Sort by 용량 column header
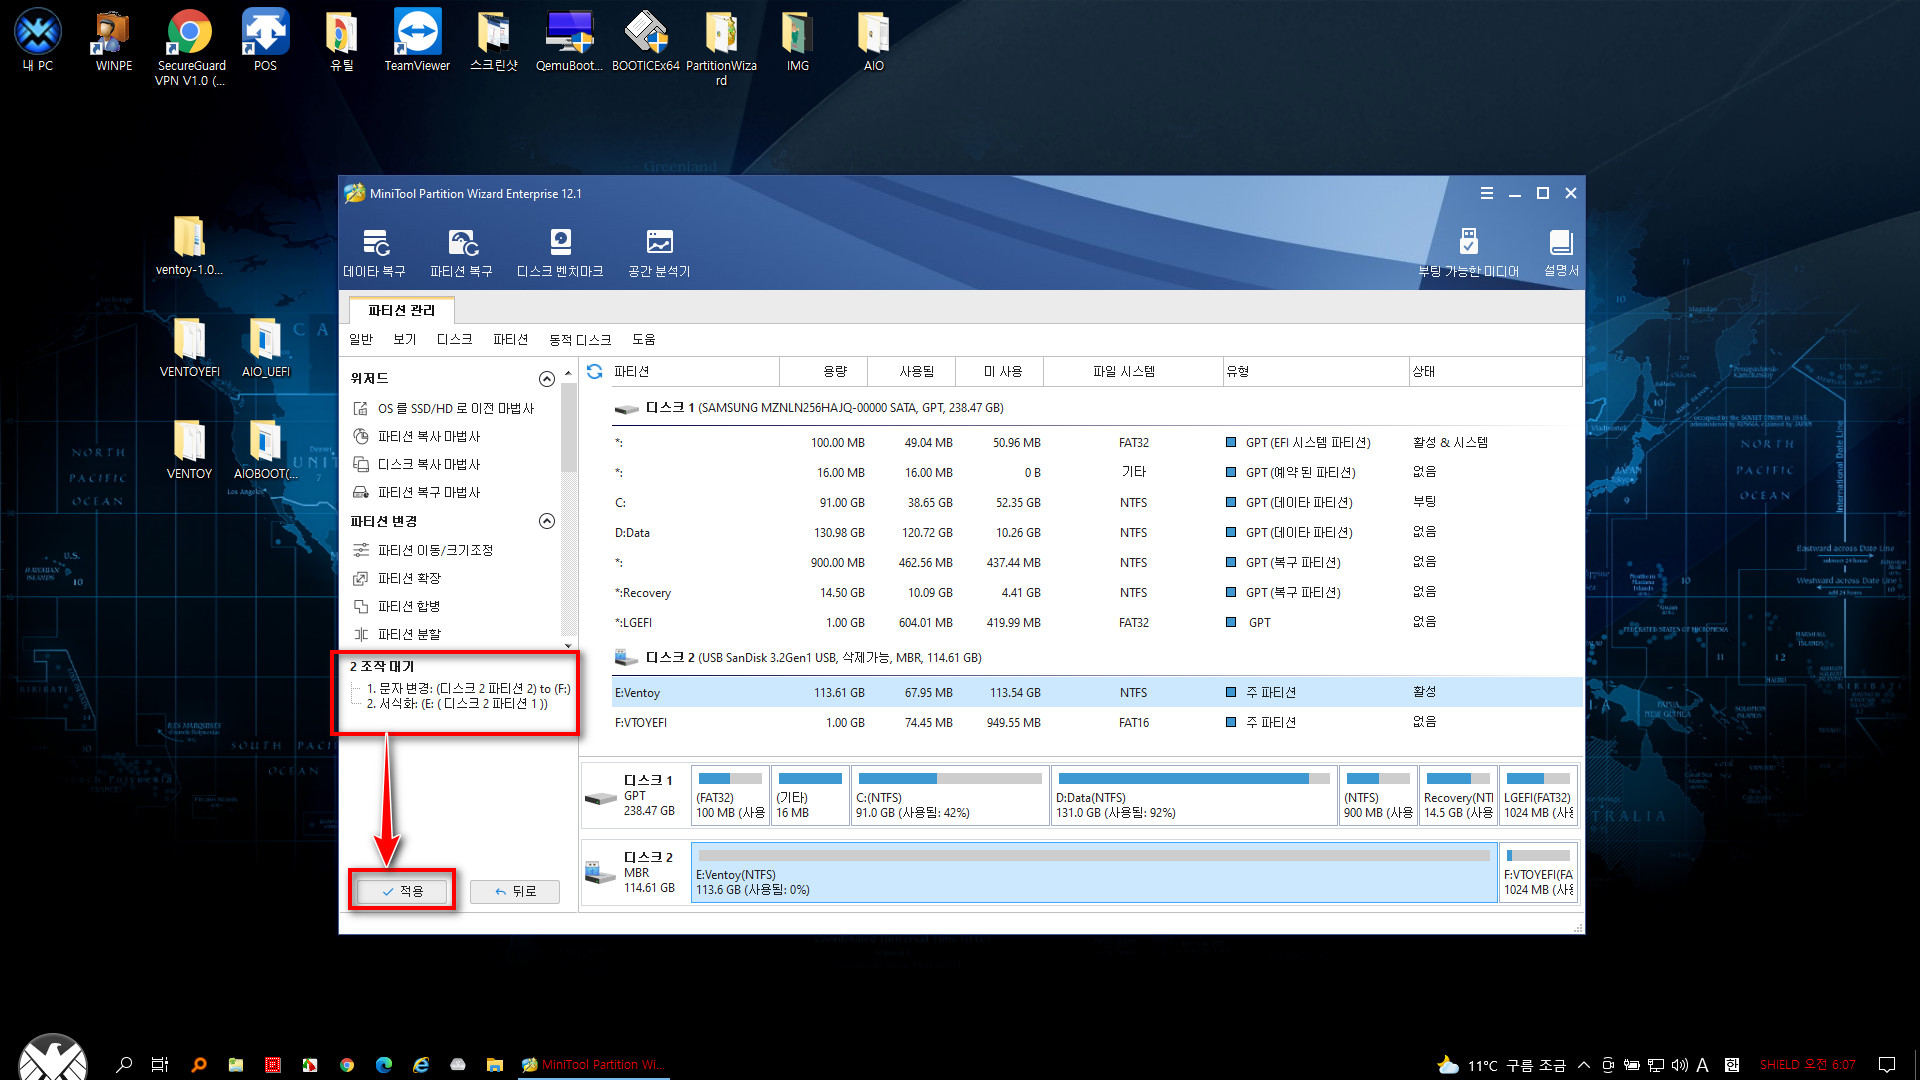The width and height of the screenshot is (1920, 1080). tap(824, 371)
